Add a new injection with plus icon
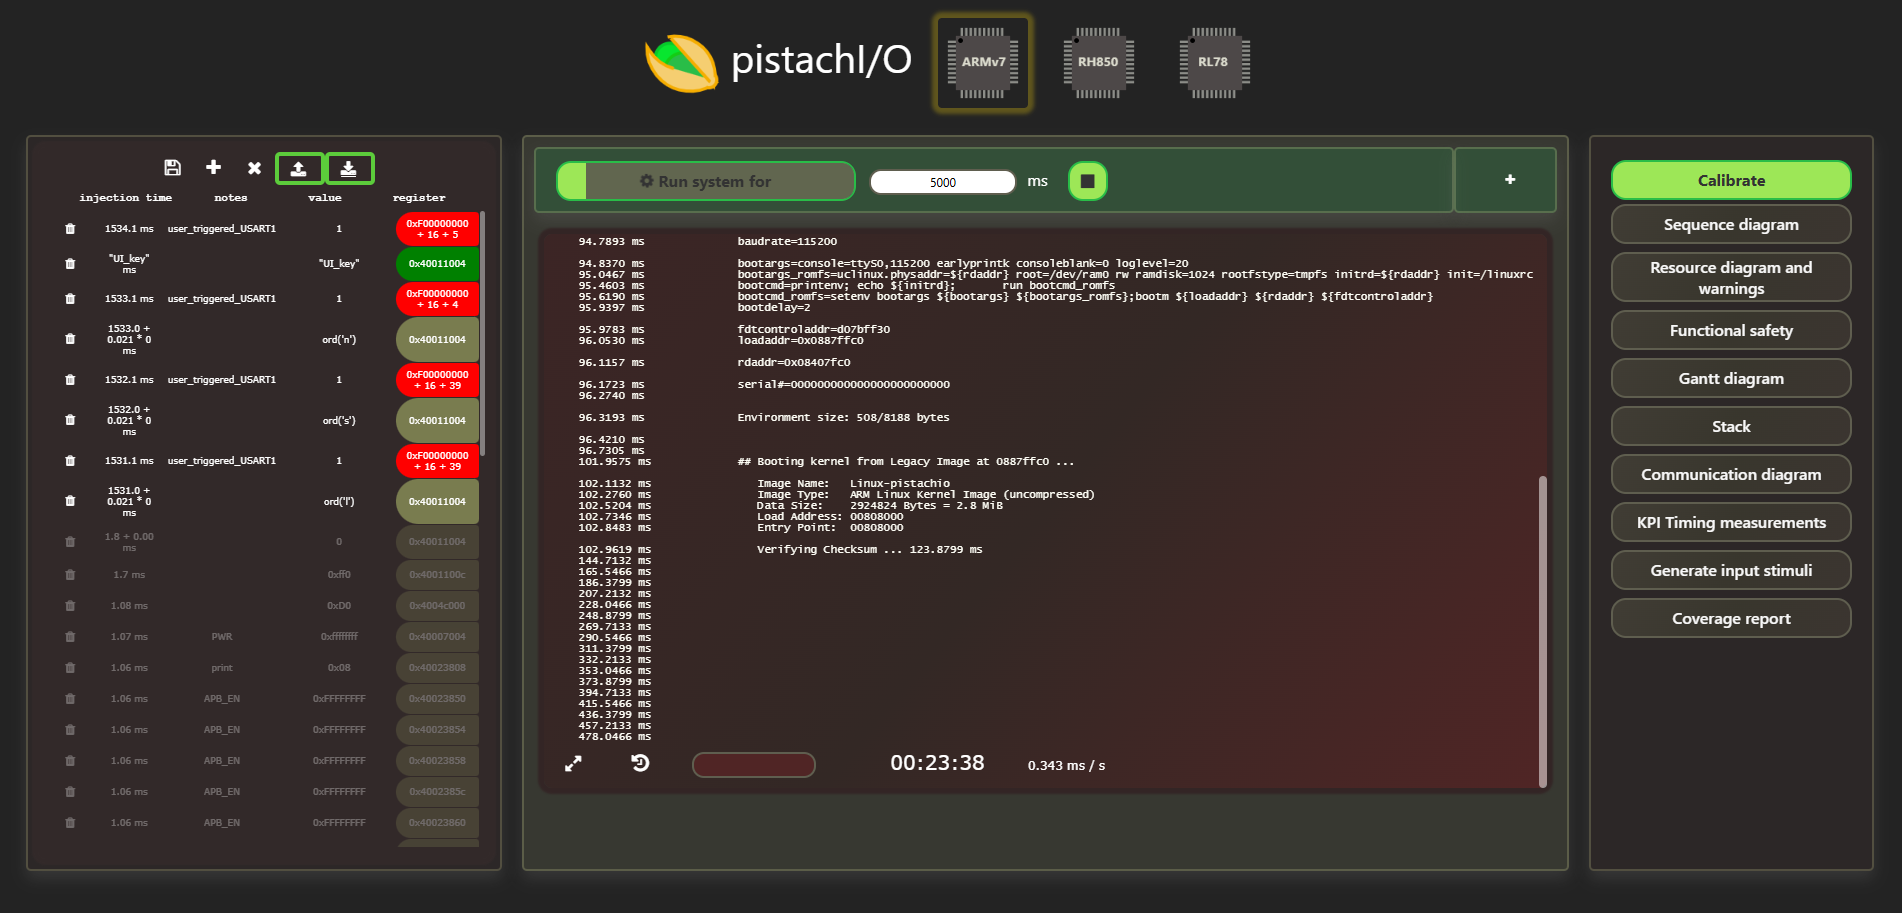 pyautogui.click(x=213, y=168)
